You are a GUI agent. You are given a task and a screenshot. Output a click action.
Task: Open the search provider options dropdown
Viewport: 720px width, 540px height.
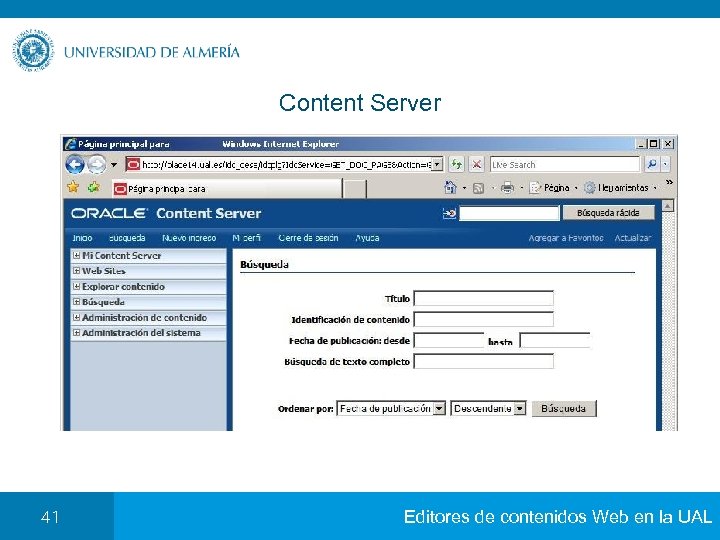[x=665, y=164]
